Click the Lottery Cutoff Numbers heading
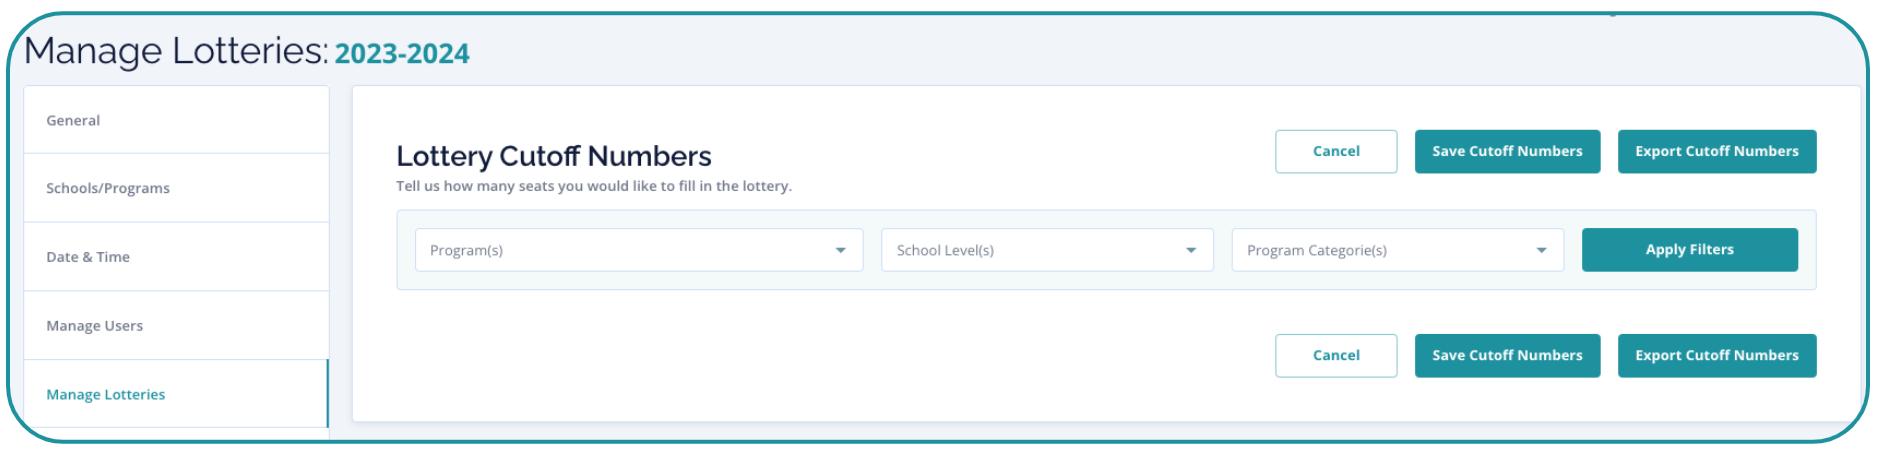 coord(554,156)
